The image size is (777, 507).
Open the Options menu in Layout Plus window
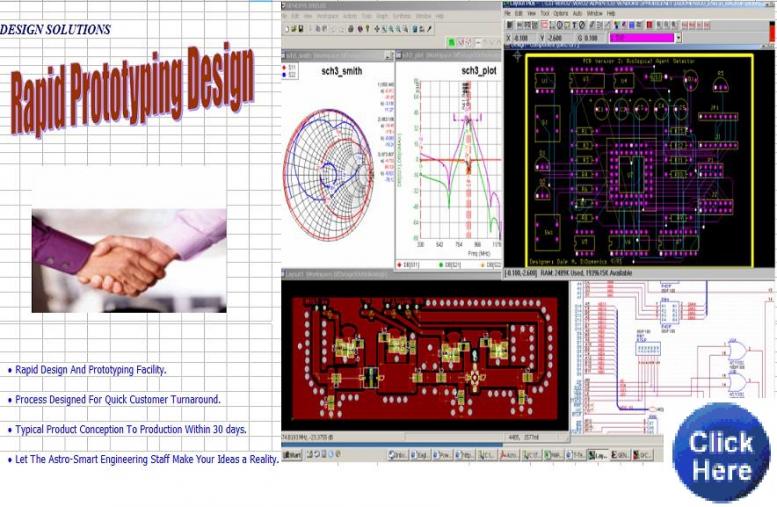[x=560, y=13]
